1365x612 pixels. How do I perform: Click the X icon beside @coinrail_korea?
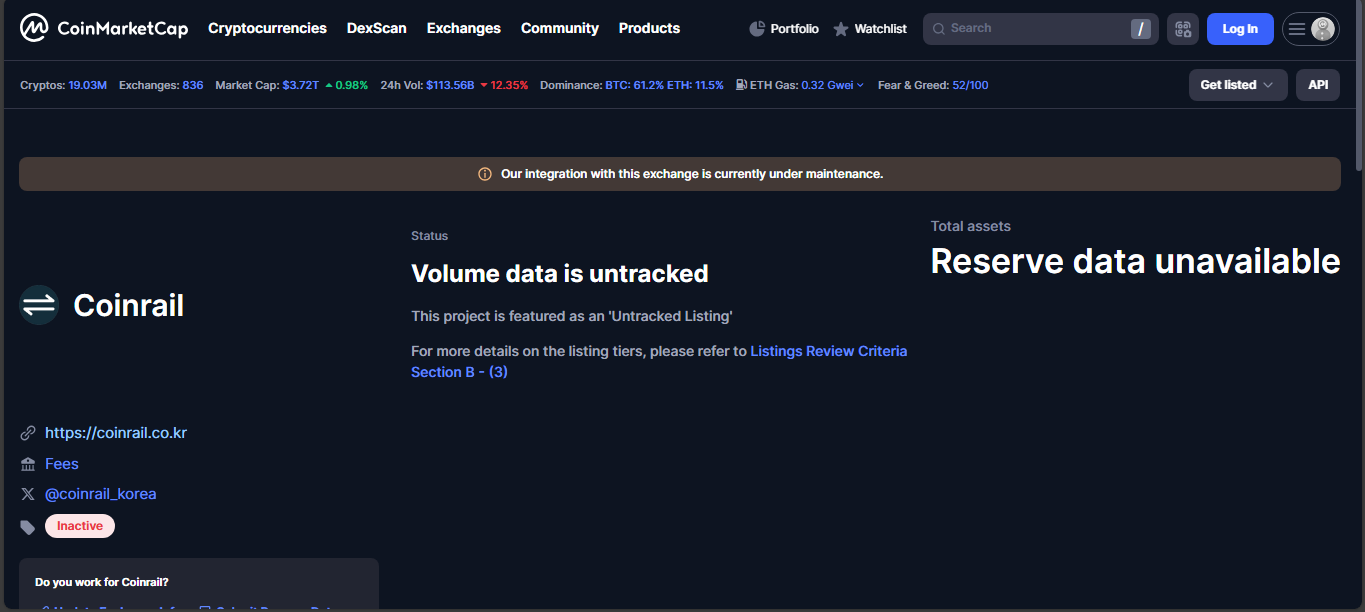28,494
